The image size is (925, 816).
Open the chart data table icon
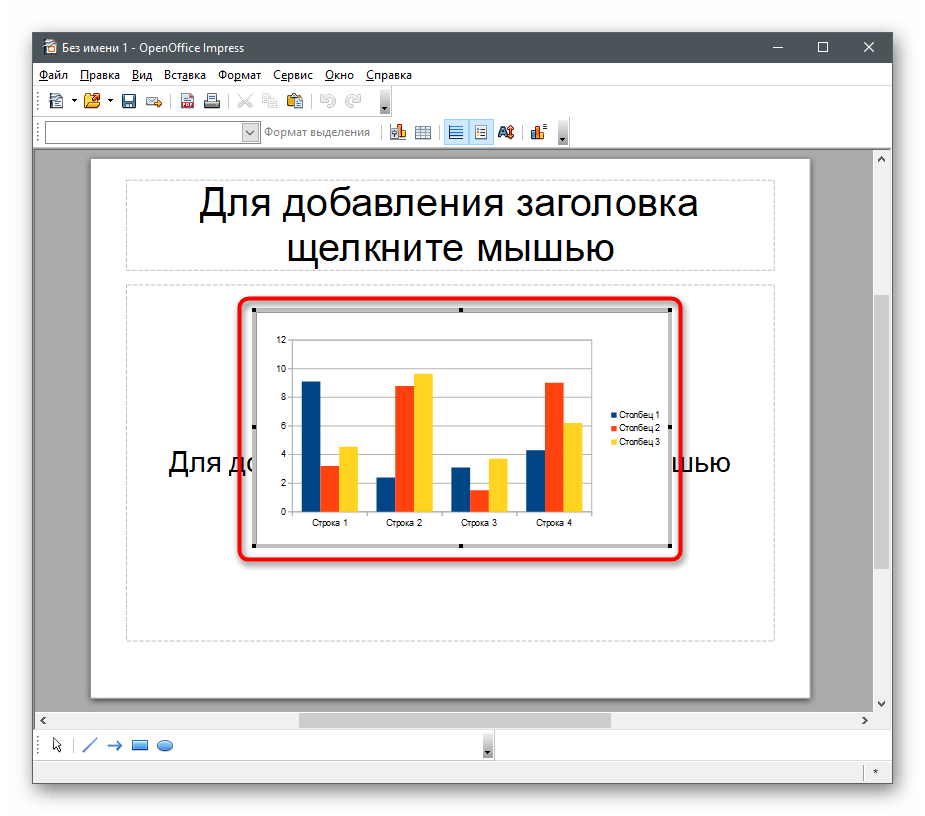[x=423, y=132]
